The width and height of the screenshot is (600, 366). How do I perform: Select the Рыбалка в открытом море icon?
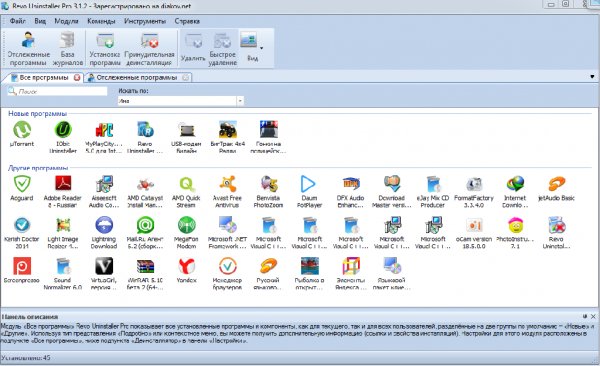pyautogui.click(x=309, y=266)
